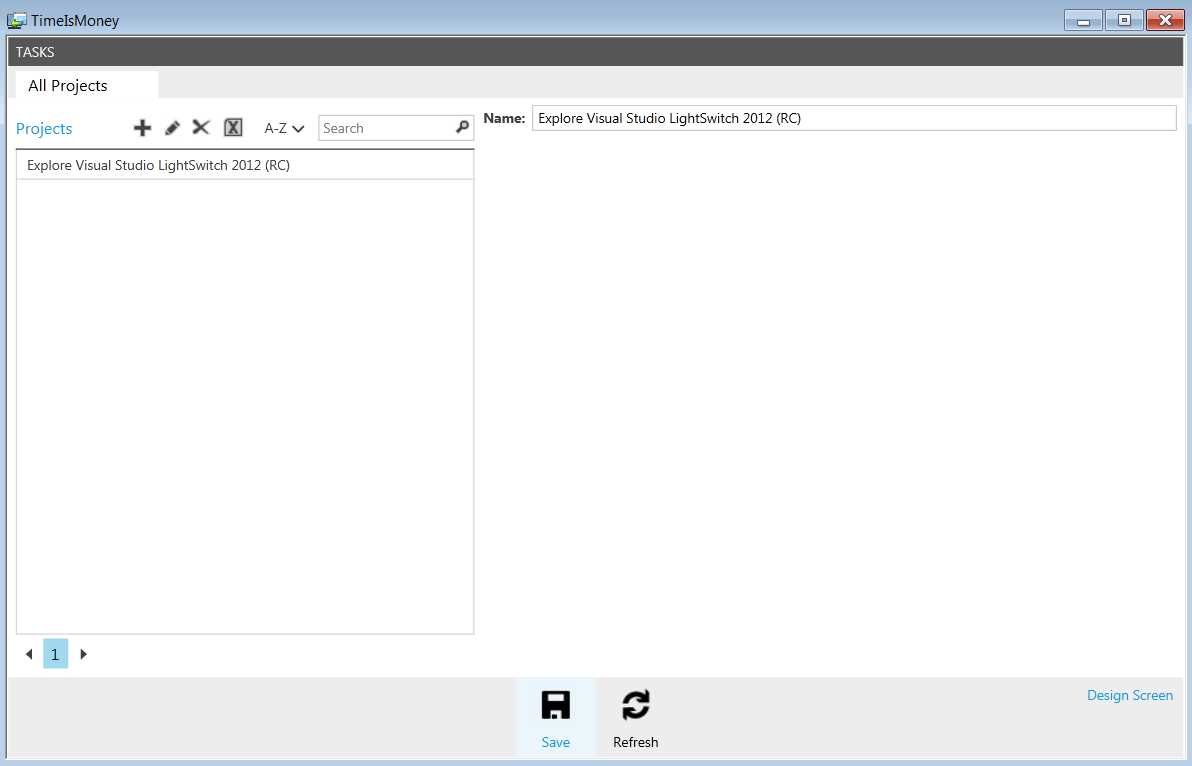Switch to the All Projects tab

point(67,85)
